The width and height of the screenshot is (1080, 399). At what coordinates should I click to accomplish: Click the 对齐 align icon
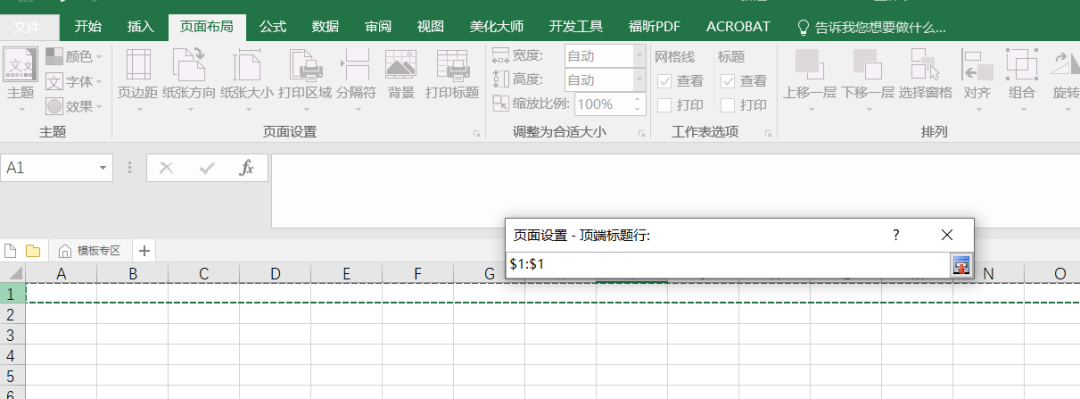pyautogui.click(x=977, y=64)
